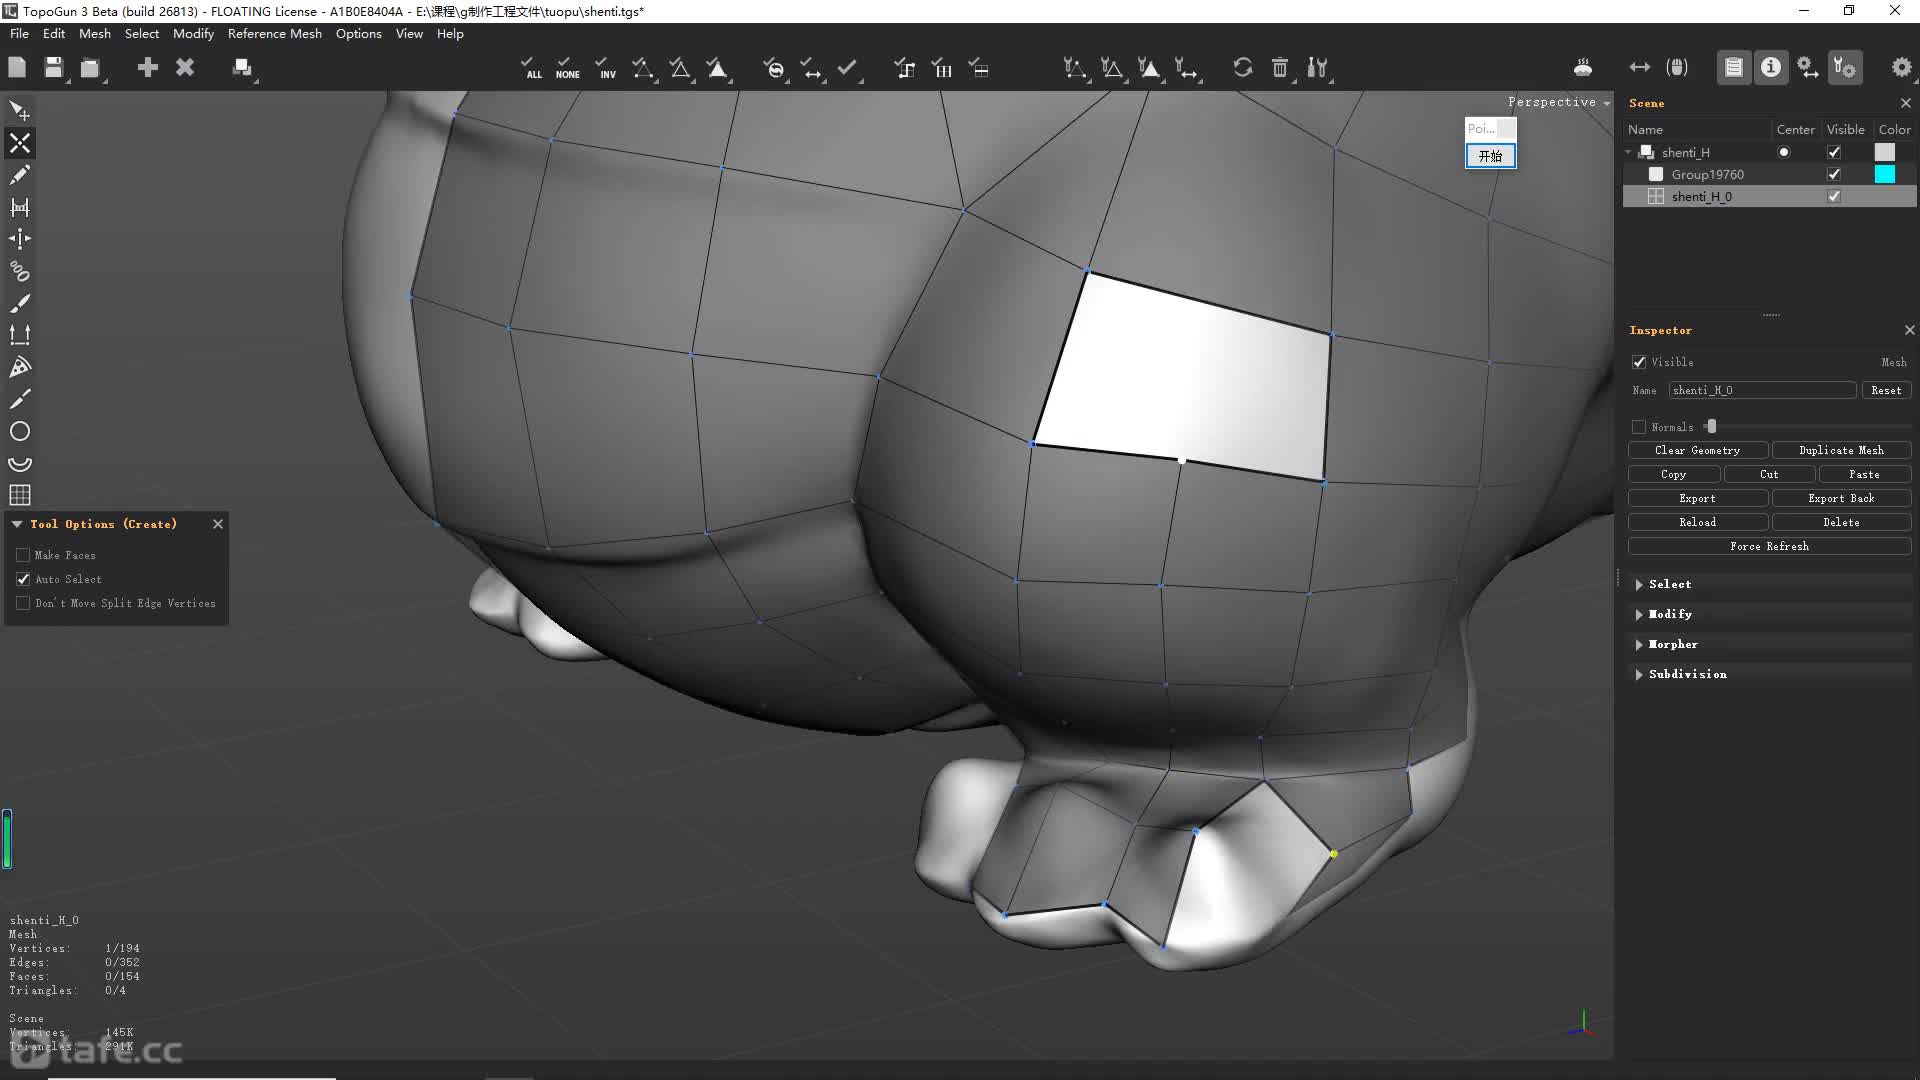This screenshot has width=1920, height=1080.
Task: Click the X Remove icon in toolbar
Action: (185, 67)
